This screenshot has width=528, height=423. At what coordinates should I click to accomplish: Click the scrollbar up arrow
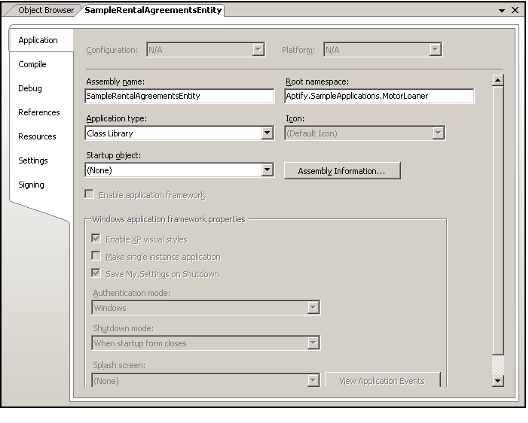tap(497, 81)
